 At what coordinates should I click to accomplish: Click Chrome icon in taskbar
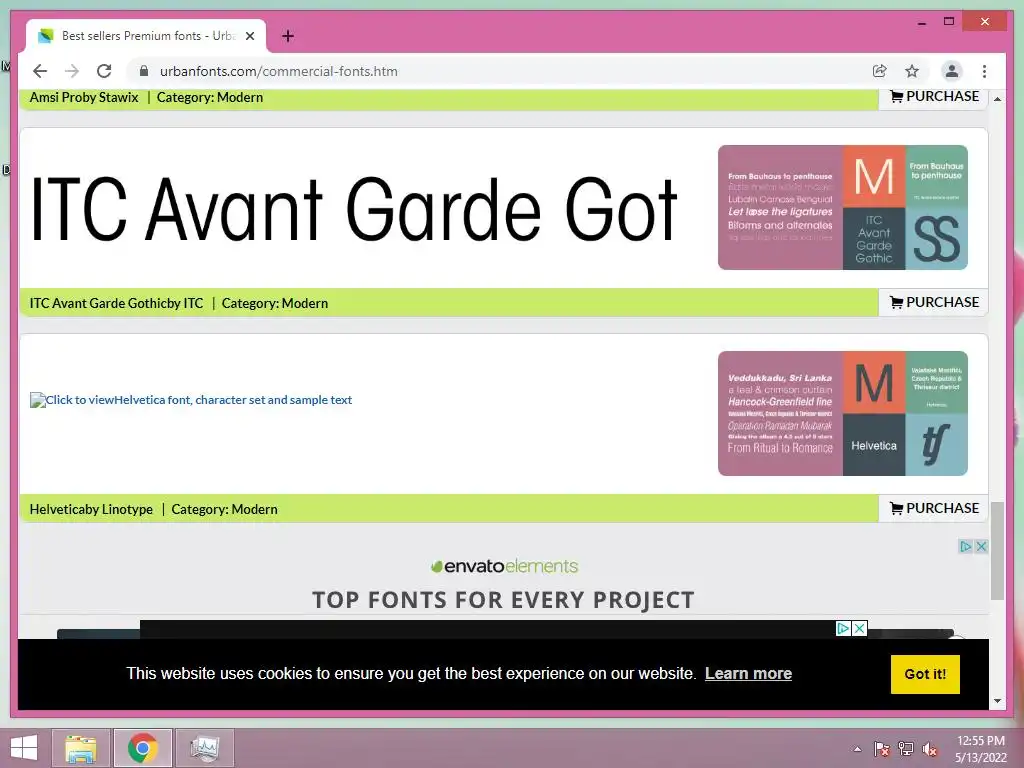(x=142, y=748)
